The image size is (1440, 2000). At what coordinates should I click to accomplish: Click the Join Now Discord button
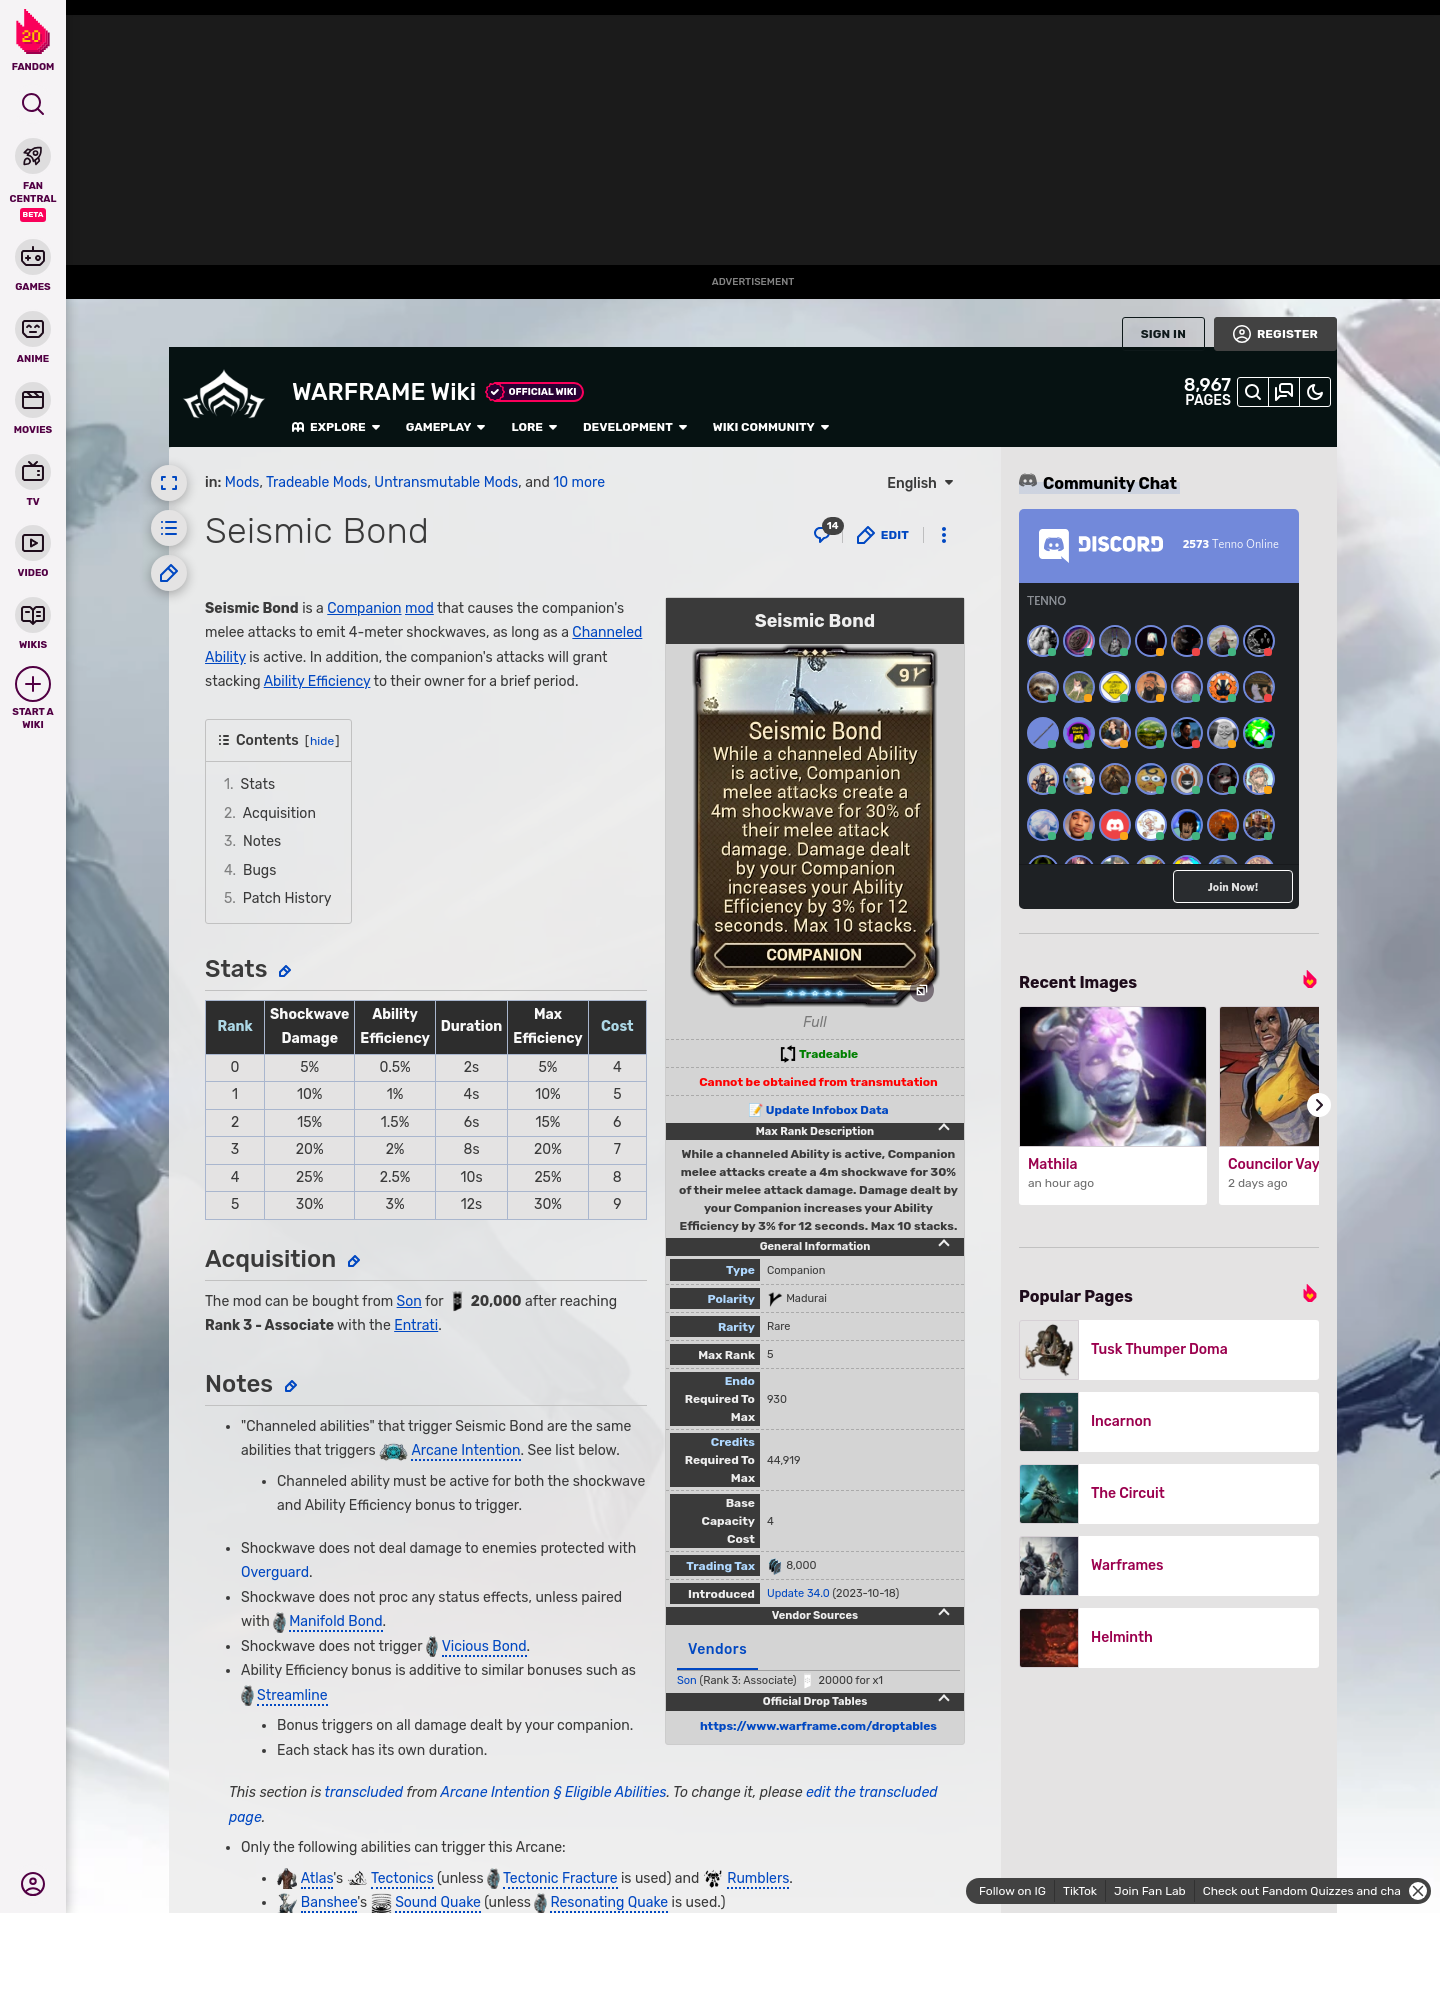[1232, 887]
